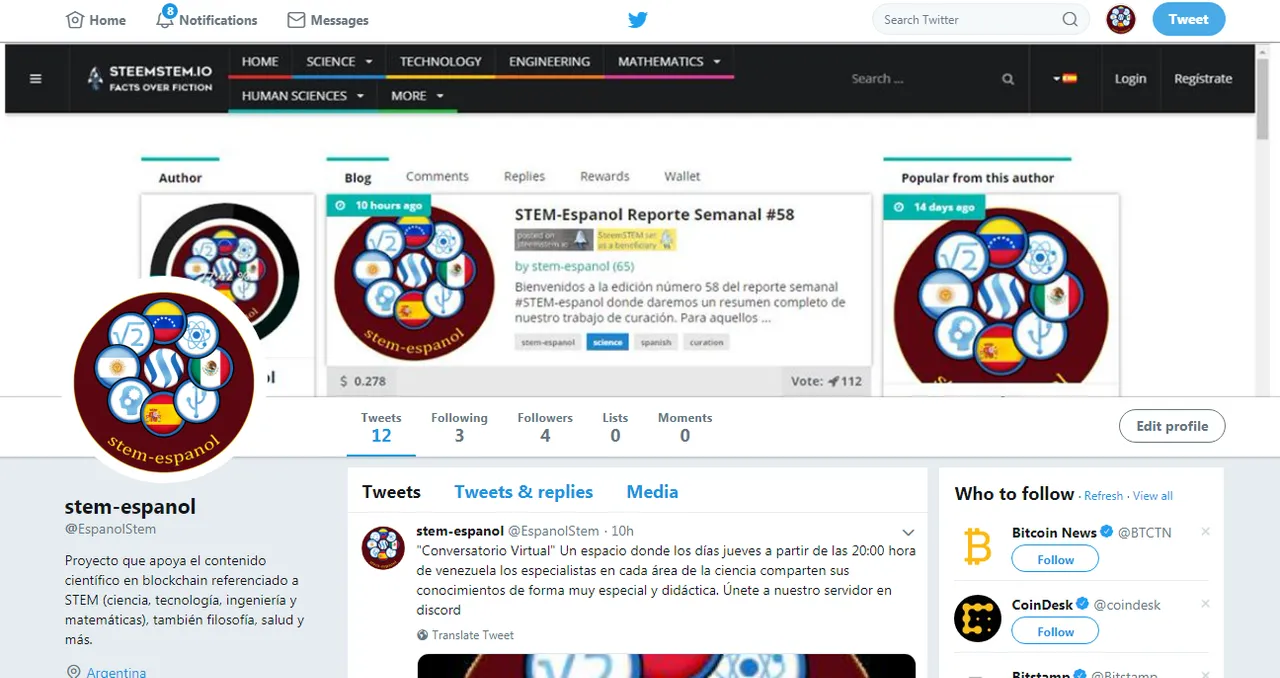Select the Tweets timeline heading
This screenshot has width=1280, height=678.
coord(391,492)
